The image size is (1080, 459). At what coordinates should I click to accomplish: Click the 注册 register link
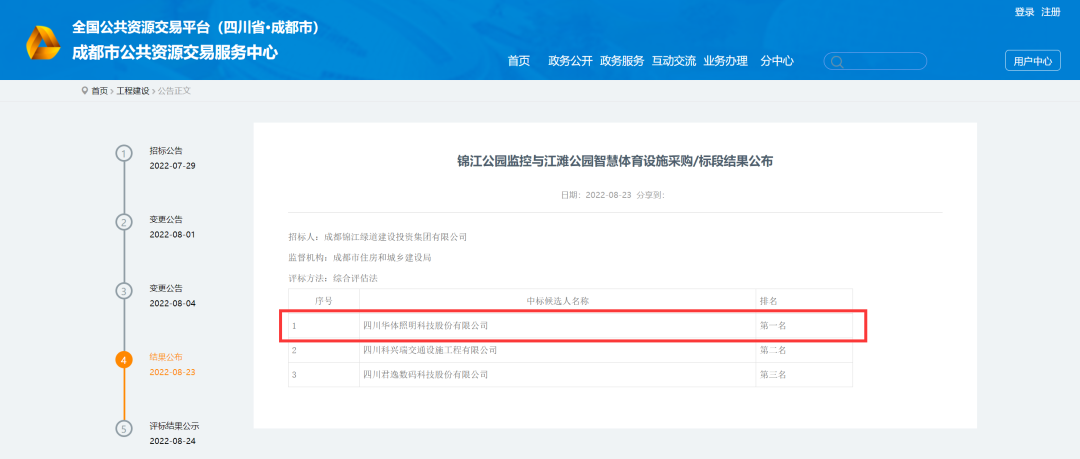click(1051, 12)
